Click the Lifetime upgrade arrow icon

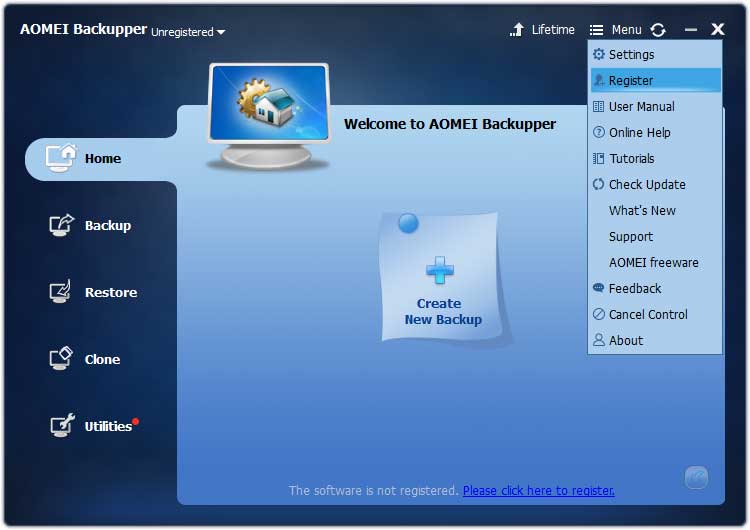click(517, 30)
